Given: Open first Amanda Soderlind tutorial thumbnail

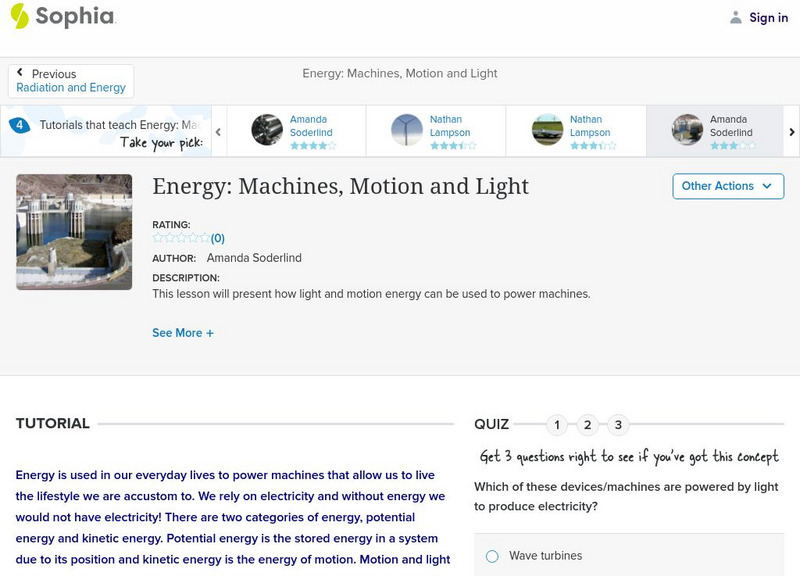Looking at the screenshot, I should coord(267,130).
